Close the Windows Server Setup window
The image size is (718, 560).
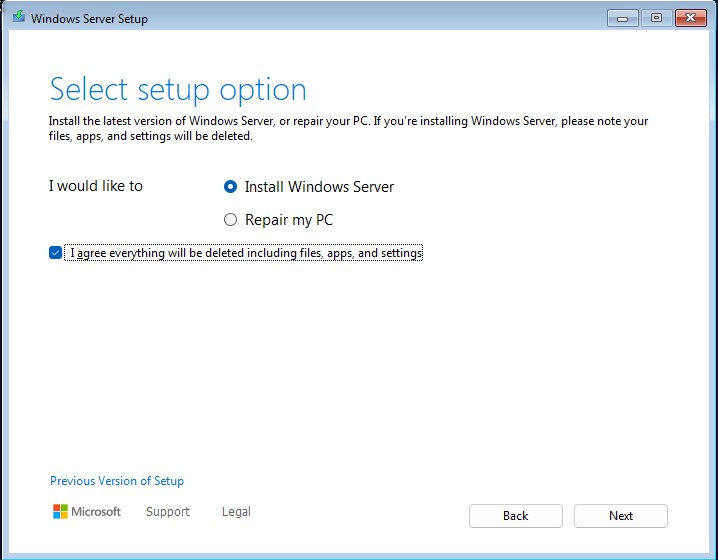point(690,17)
